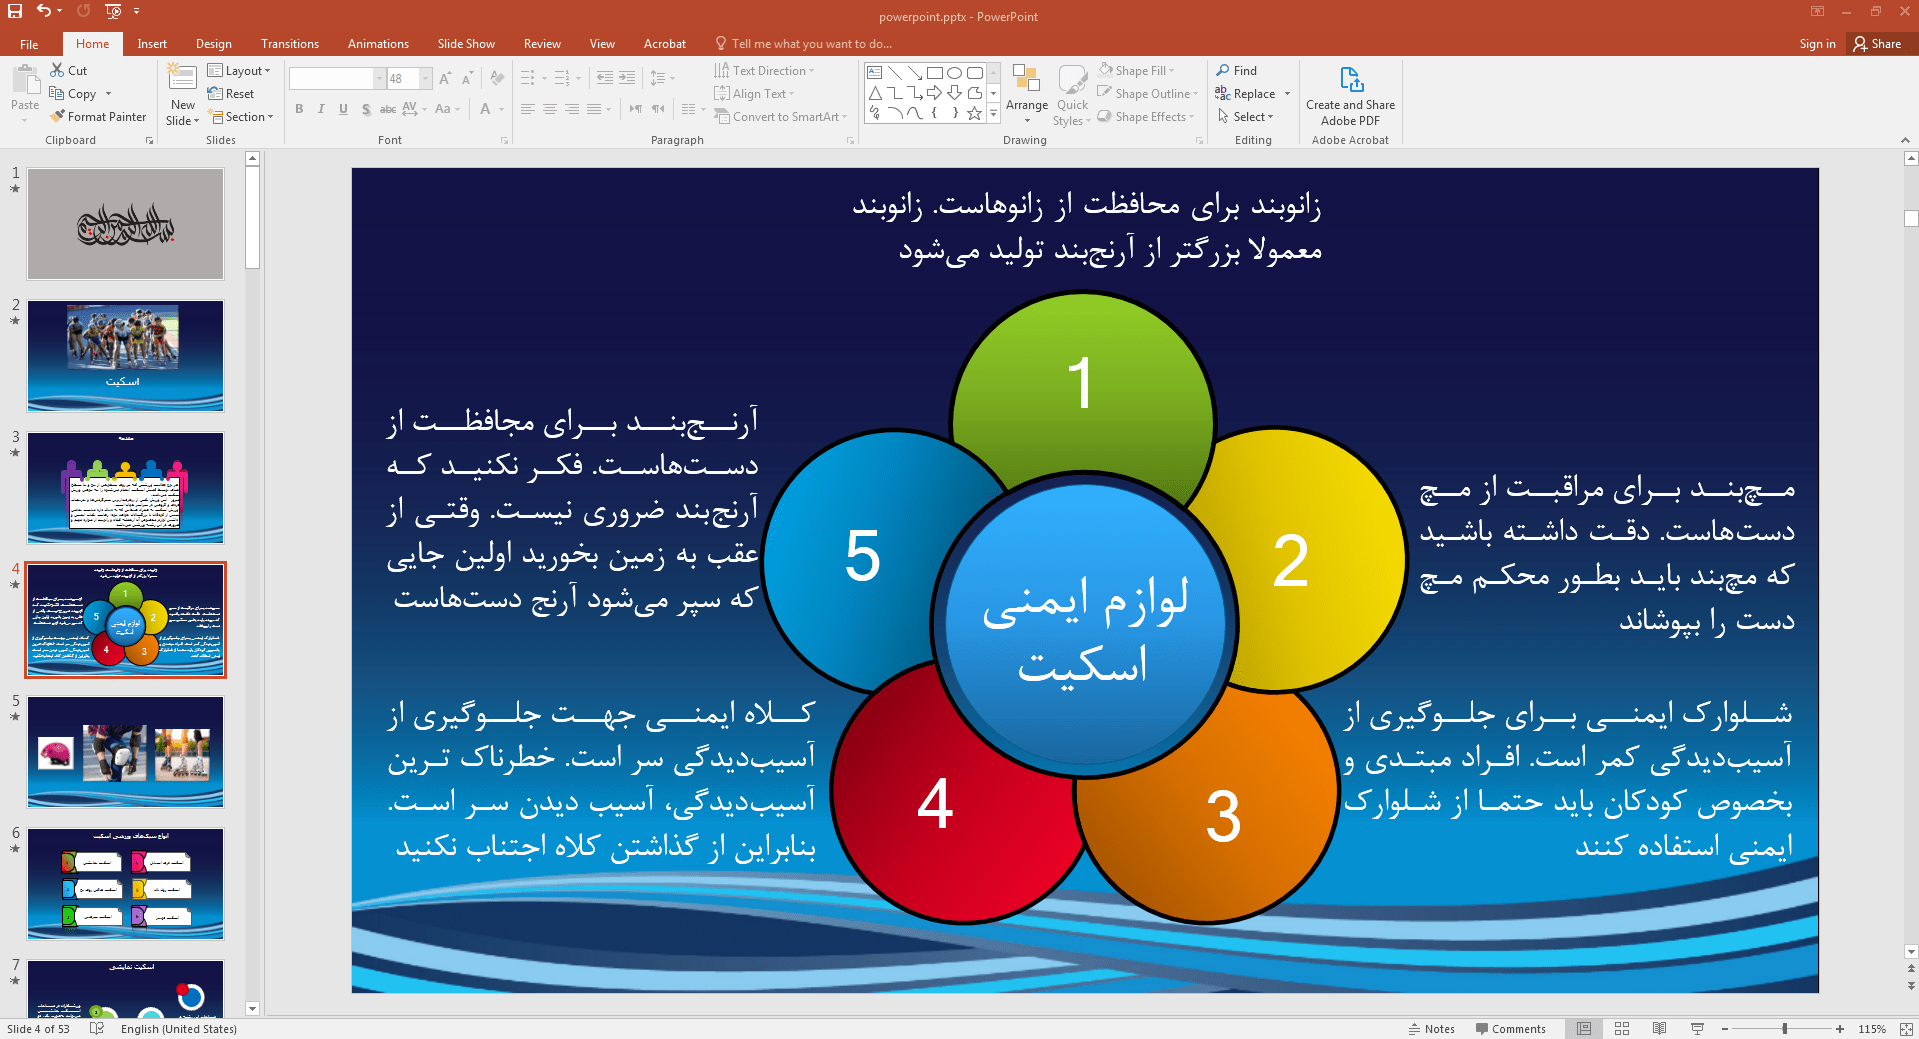The image size is (1919, 1039).
Task: Clear all formatting eraser icon
Action: click(497, 78)
